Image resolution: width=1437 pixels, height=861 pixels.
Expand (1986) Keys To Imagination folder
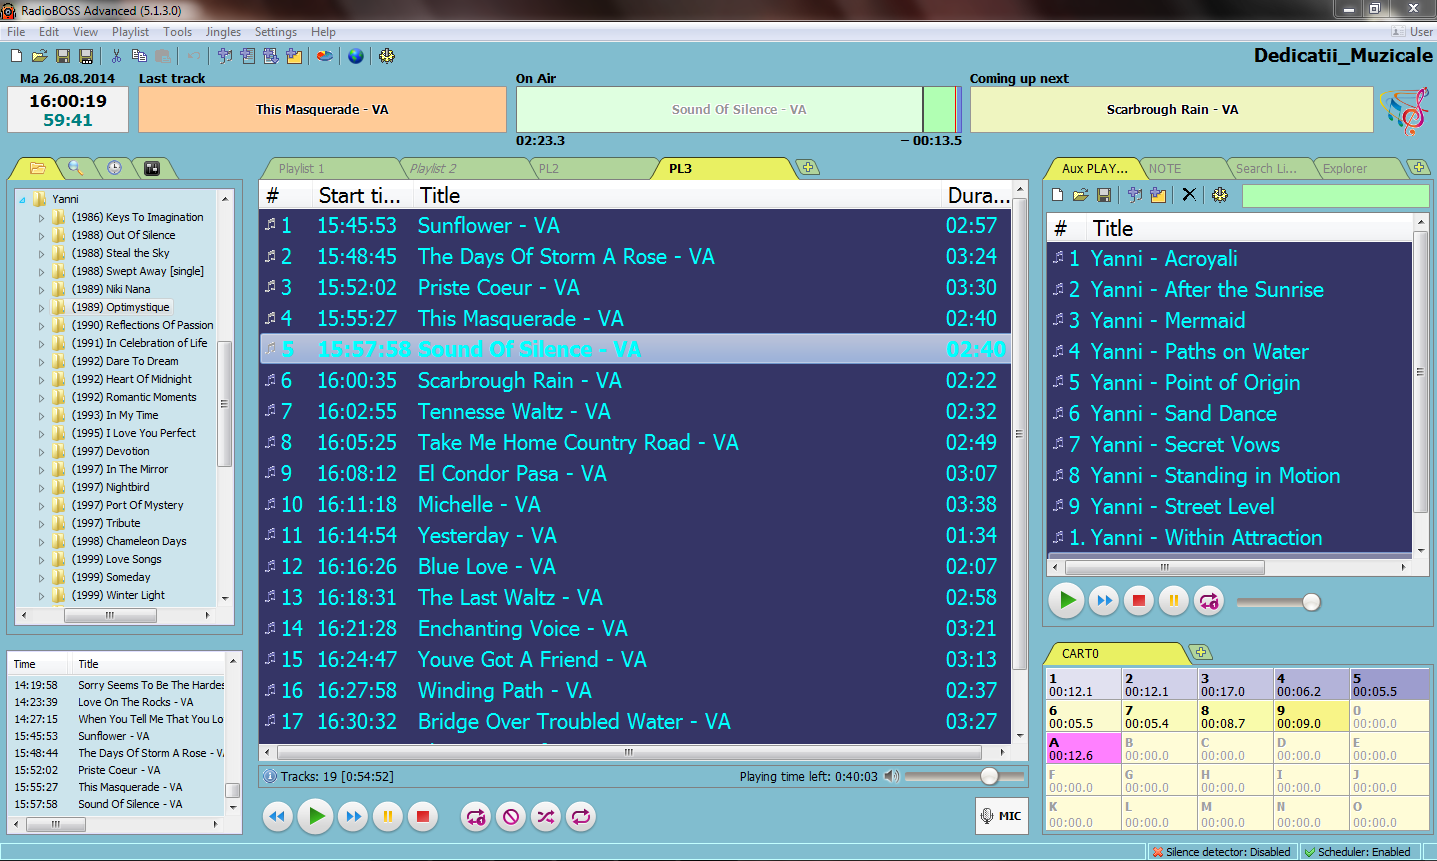(x=41, y=217)
